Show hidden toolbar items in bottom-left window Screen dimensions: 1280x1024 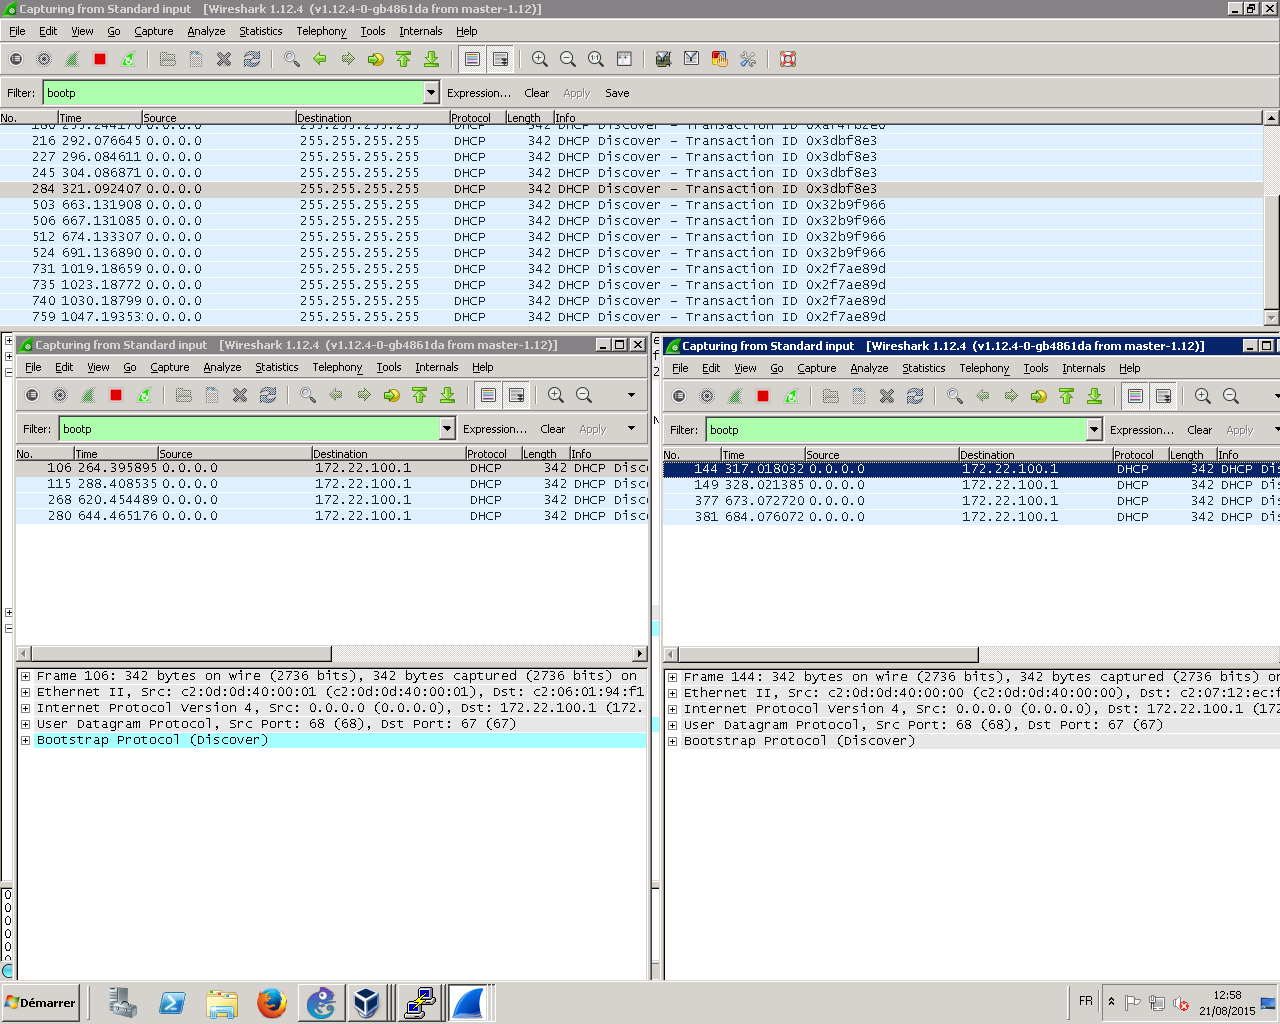click(631, 395)
